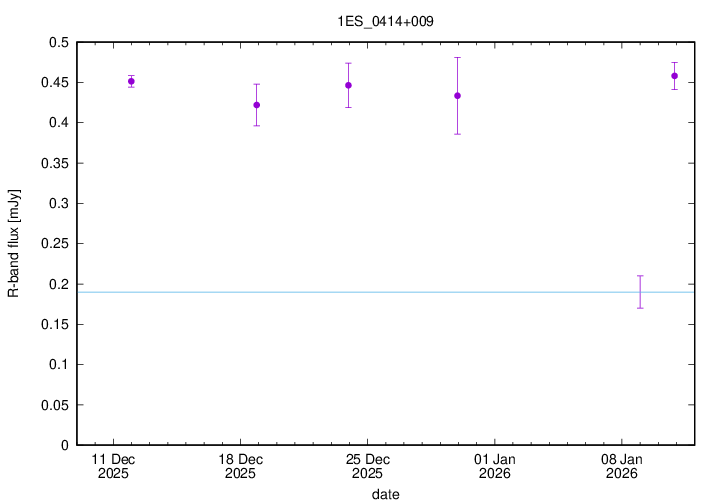Click the 25 Dec 2025 tick label
720x504 pixels.
[x=366, y=465]
